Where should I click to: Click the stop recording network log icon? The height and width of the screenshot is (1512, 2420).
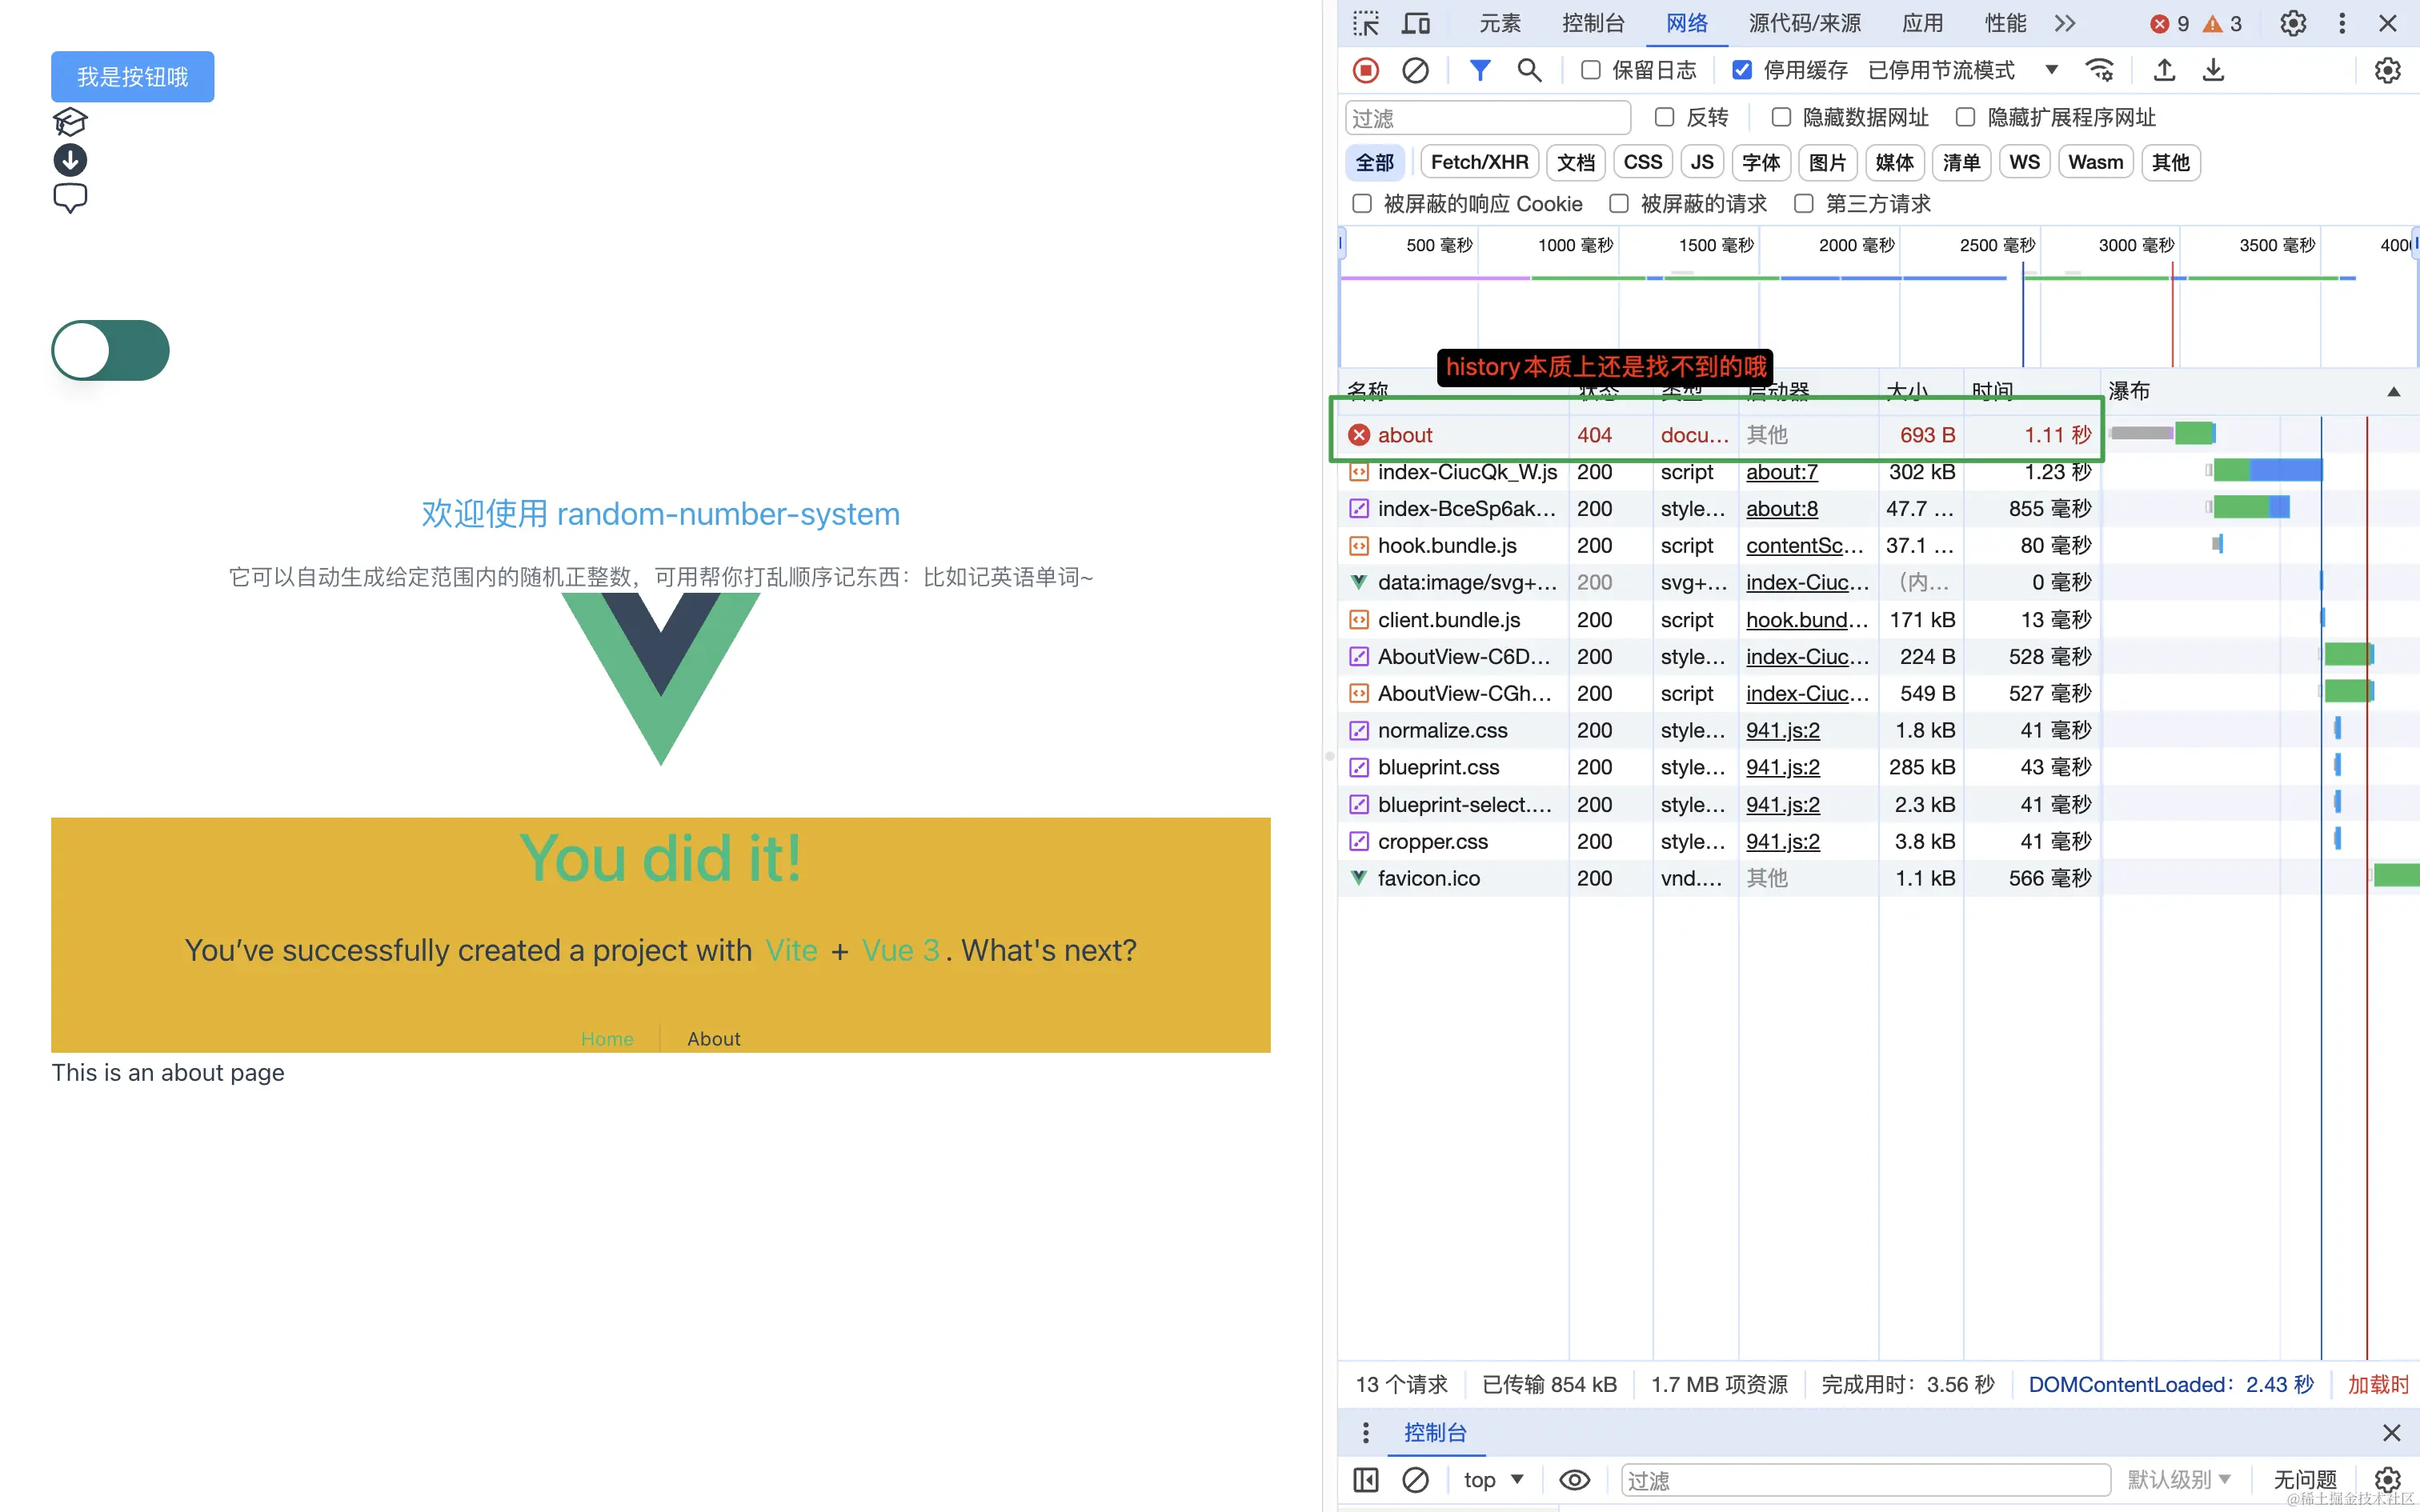1365,70
